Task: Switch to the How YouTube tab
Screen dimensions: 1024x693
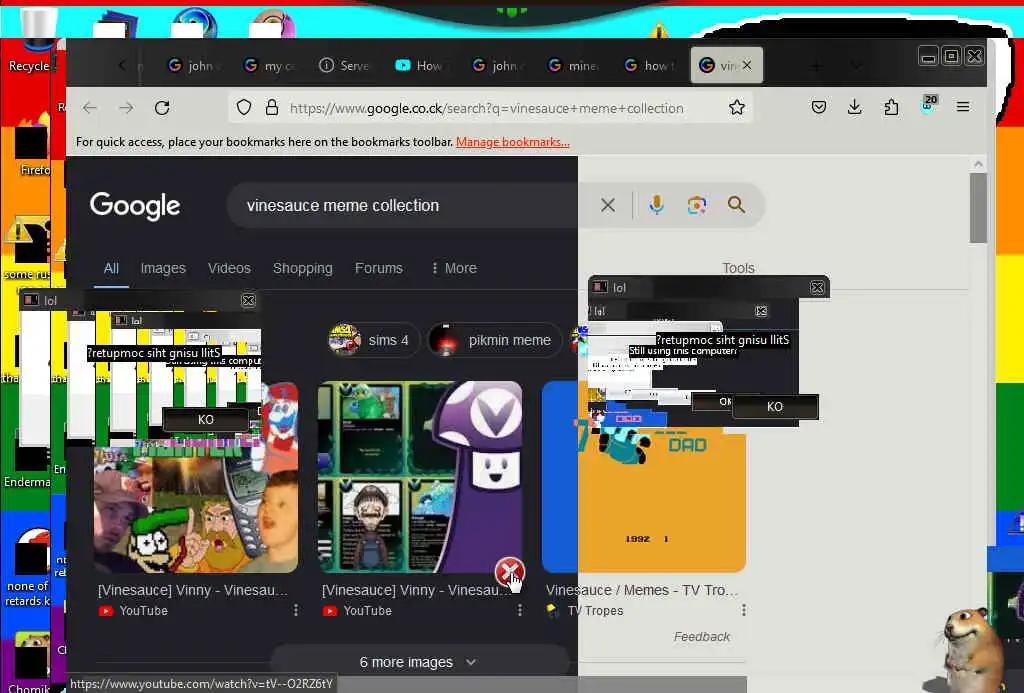Action: pyautogui.click(x=419, y=65)
